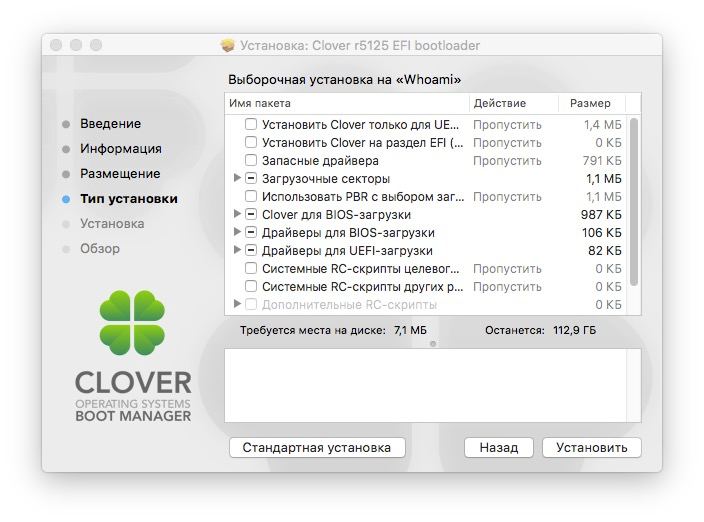The image size is (704, 522).
Task: Select 'Установка' step in sidebar
Action: [112, 224]
